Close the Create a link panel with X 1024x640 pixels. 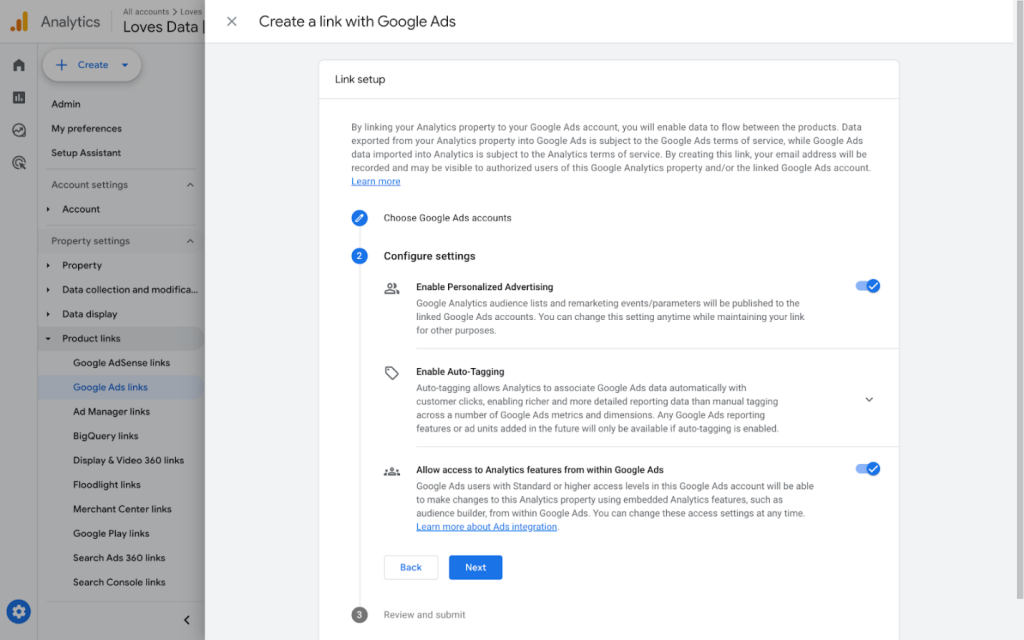coord(232,22)
